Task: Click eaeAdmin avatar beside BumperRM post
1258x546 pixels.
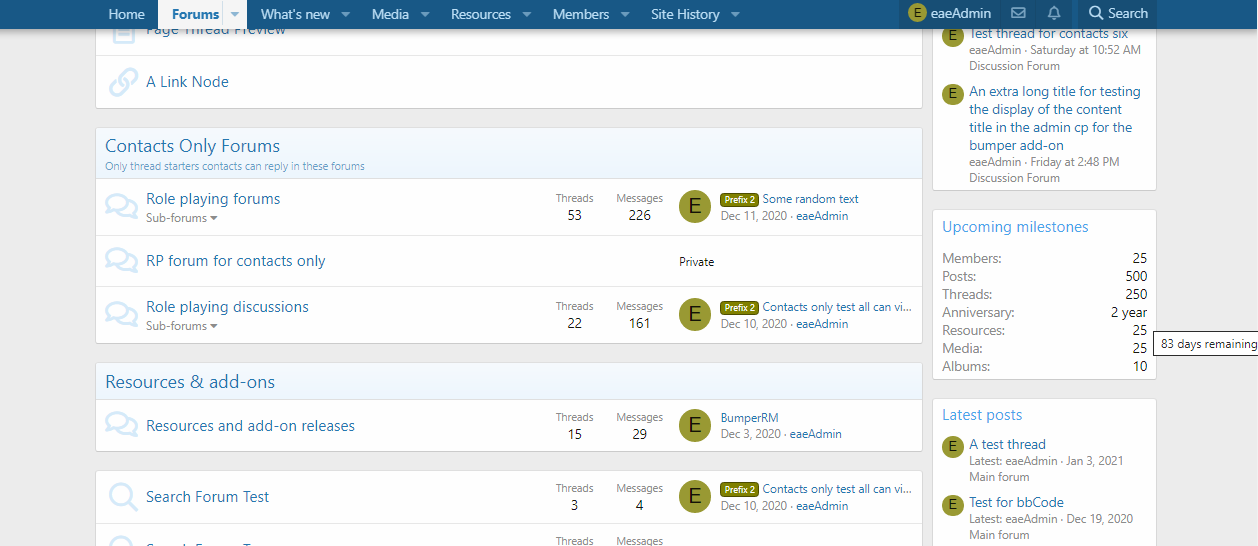Action: point(695,426)
